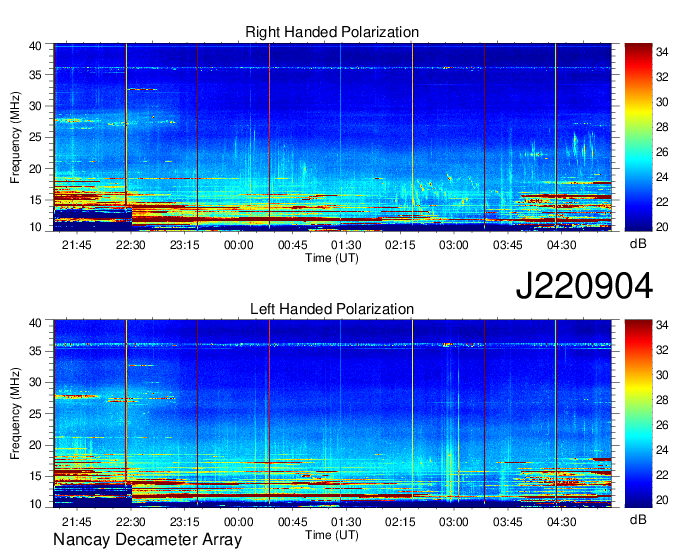Click the 30 MHz tick on Right Handed frequency axis
The height and width of the screenshot is (552, 680).
[35, 106]
